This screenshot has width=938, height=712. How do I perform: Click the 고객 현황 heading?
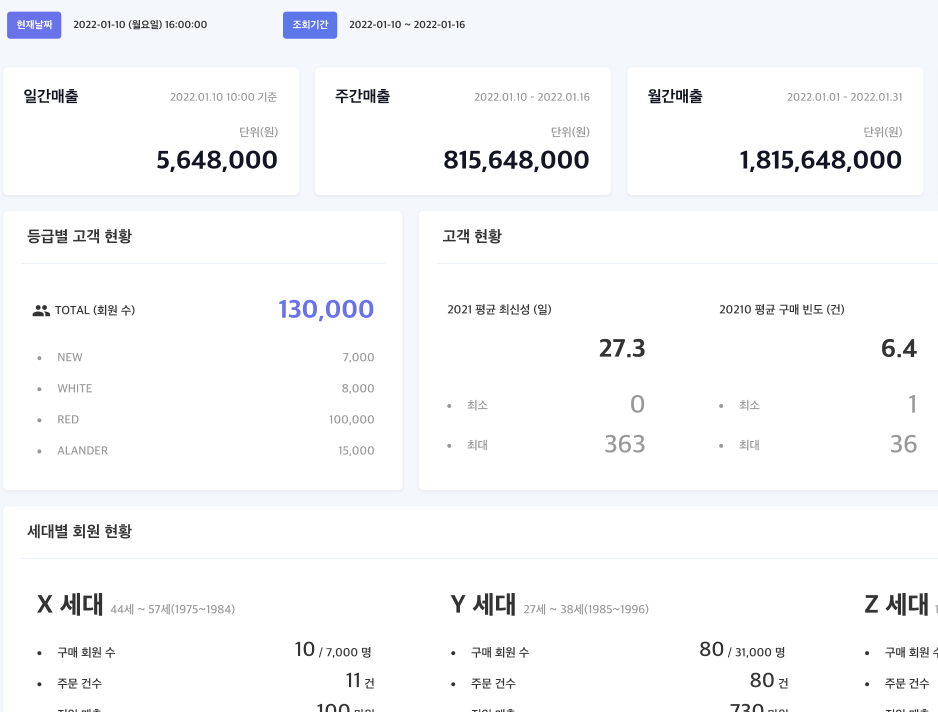tap(472, 236)
